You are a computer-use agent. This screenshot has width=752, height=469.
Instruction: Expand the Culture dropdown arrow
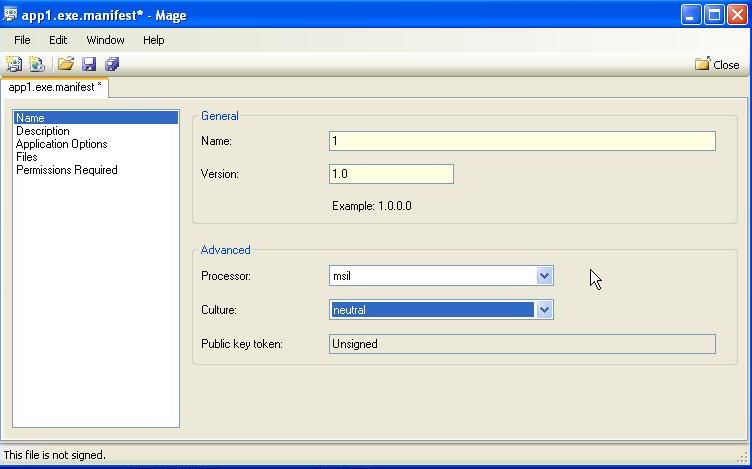[x=544, y=310]
